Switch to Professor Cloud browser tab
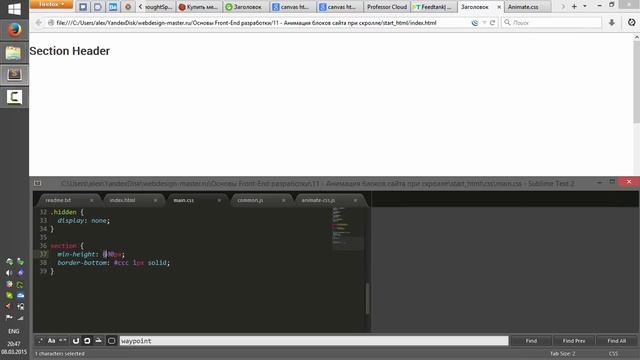This screenshot has height=360, width=640. (x=387, y=7)
